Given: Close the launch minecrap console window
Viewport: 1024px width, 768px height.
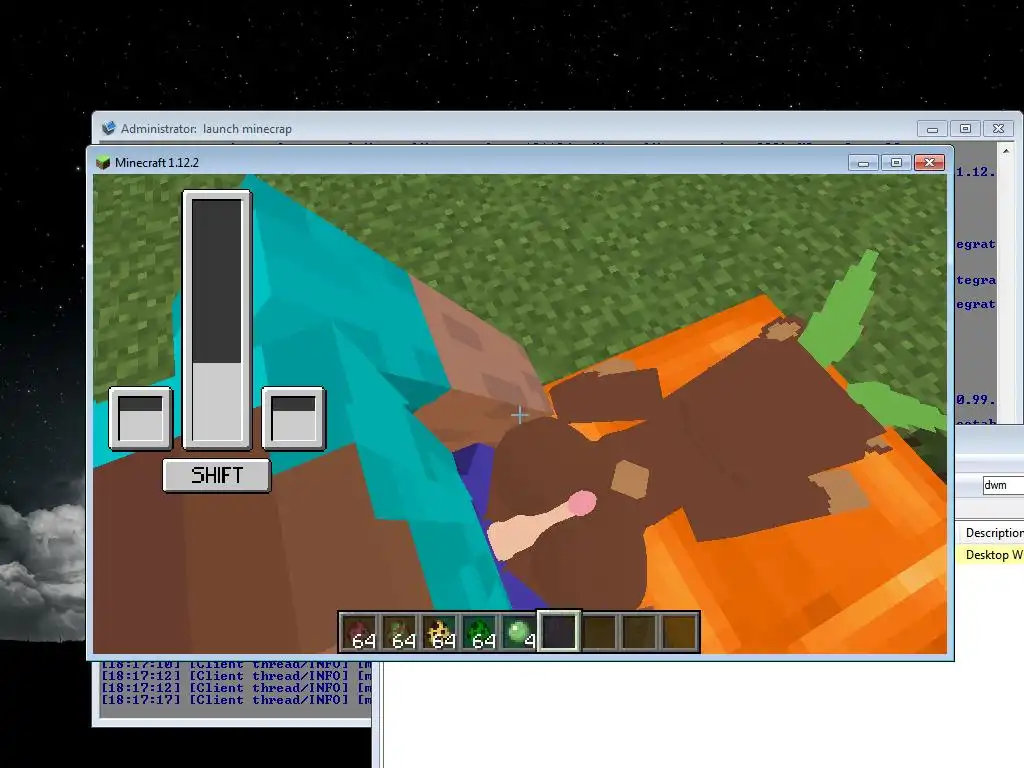Looking at the screenshot, I should [999, 129].
